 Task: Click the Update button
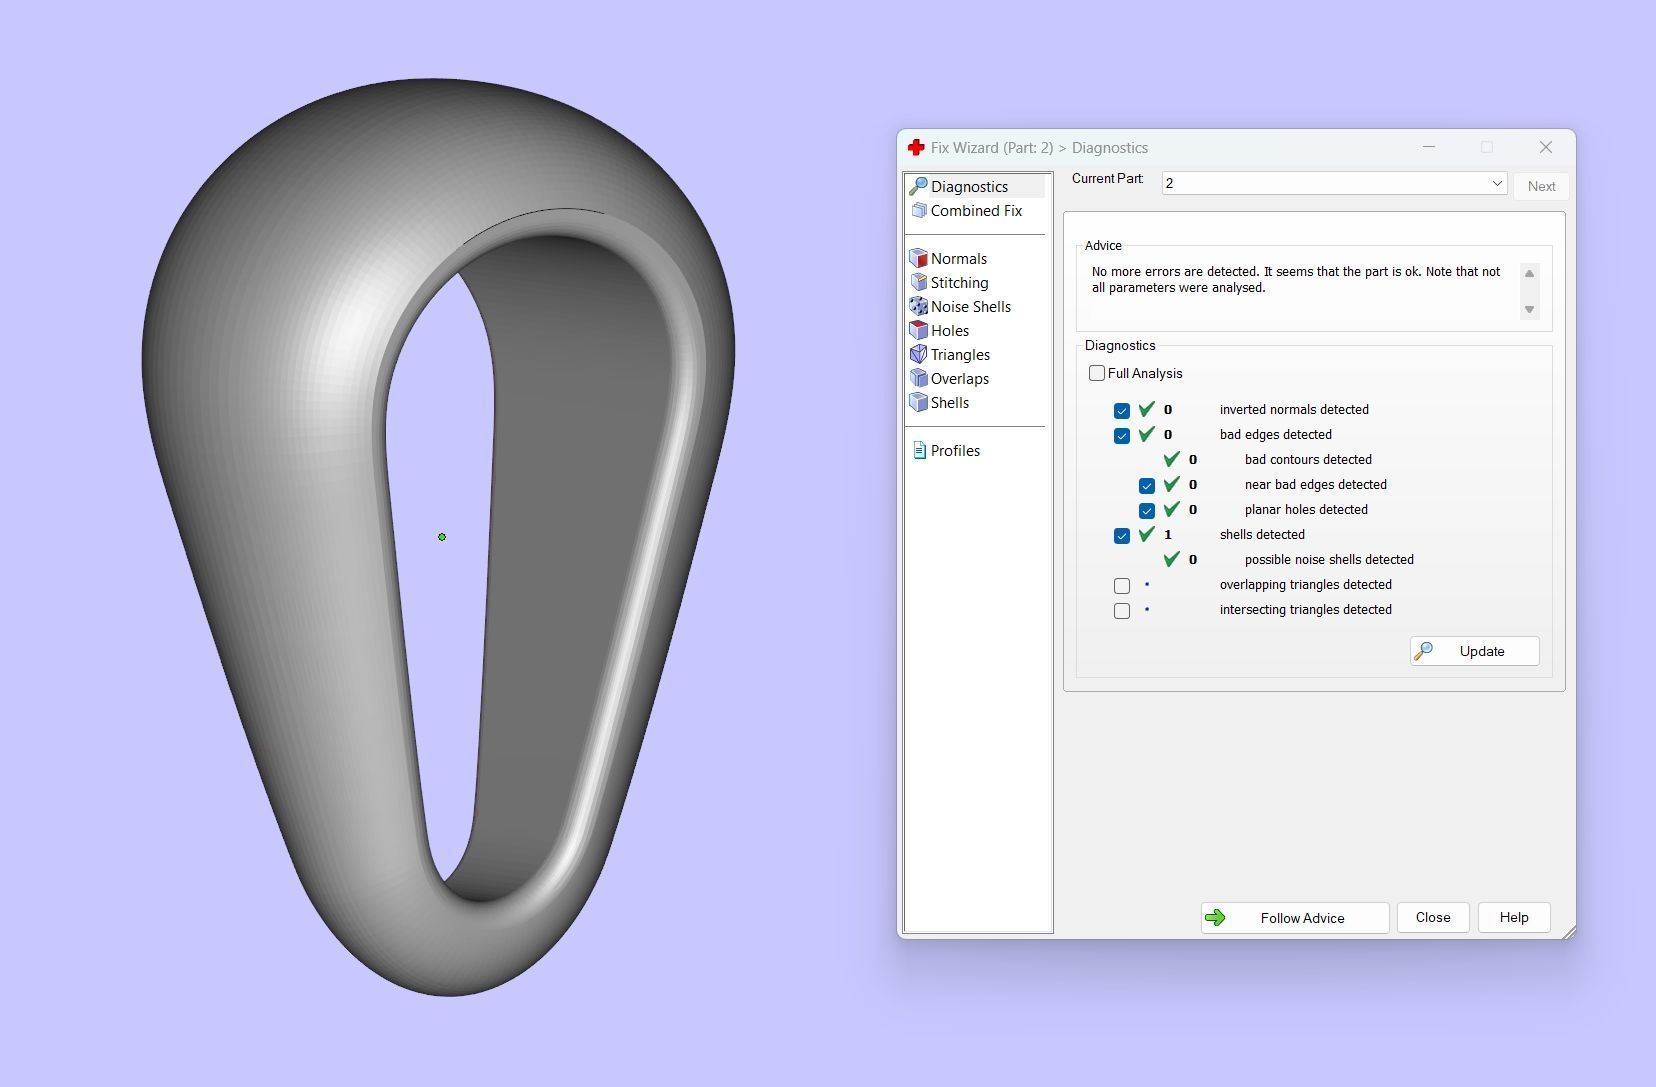coord(1475,651)
